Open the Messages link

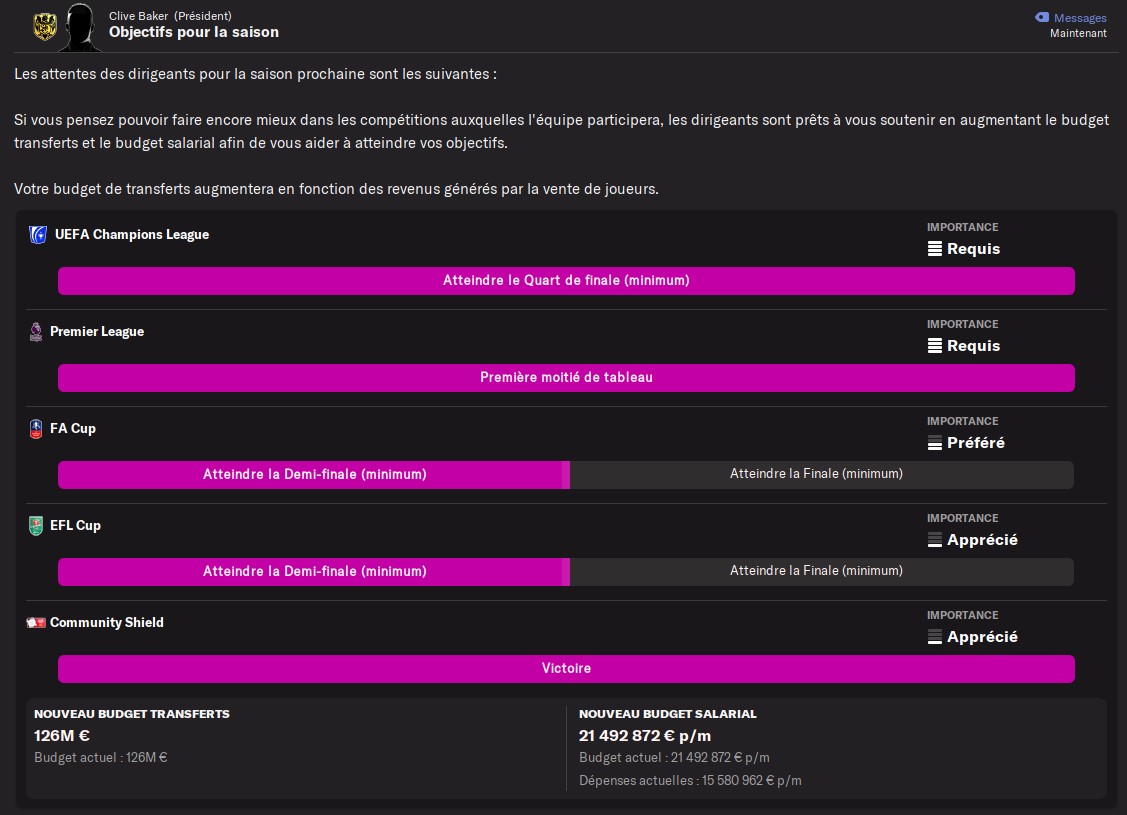pyautogui.click(x=1080, y=18)
